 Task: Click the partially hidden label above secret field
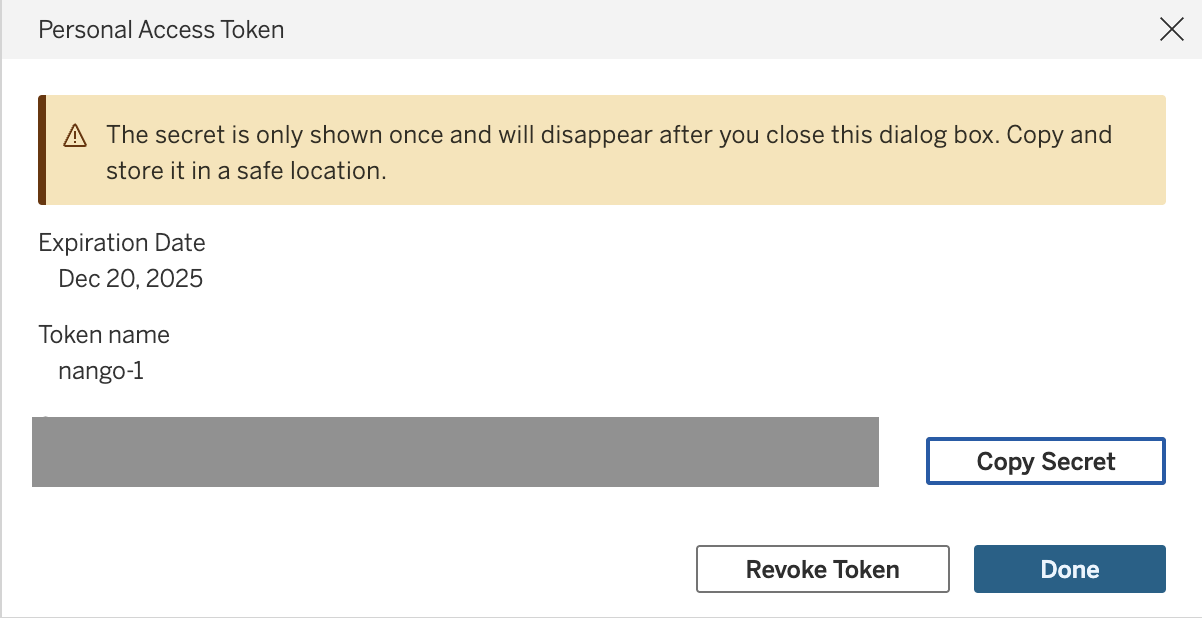(x=46, y=415)
